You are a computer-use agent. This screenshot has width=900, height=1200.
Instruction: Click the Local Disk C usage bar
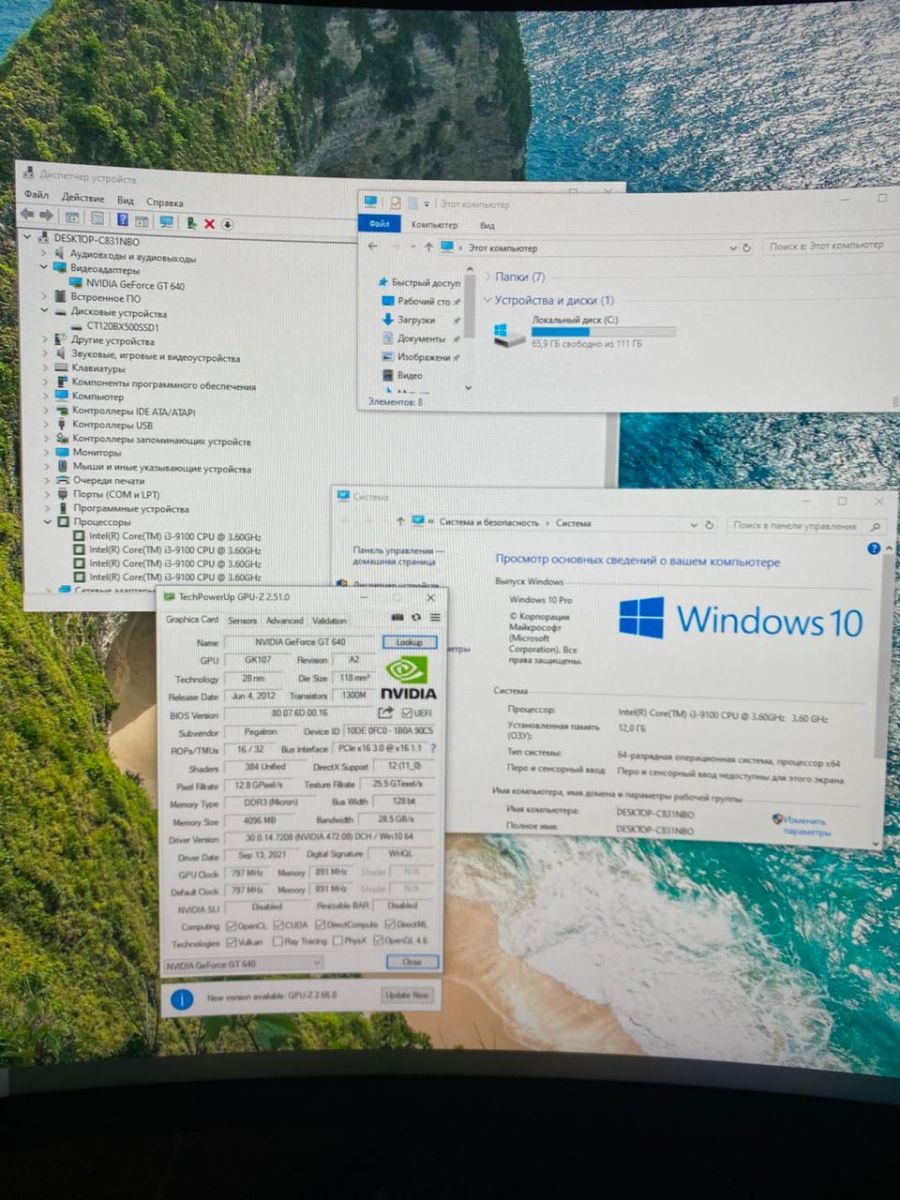pos(603,331)
